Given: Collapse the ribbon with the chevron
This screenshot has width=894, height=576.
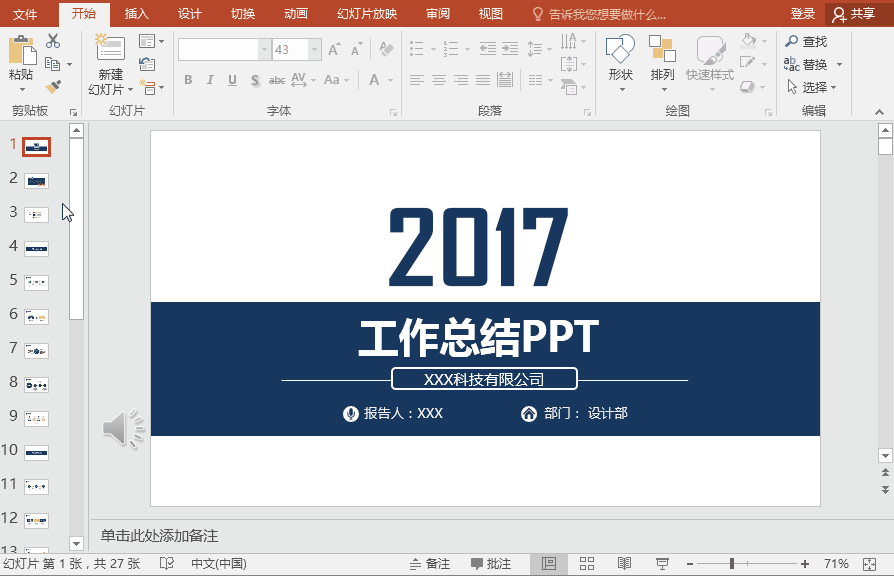Looking at the screenshot, I should click(879, 112).
